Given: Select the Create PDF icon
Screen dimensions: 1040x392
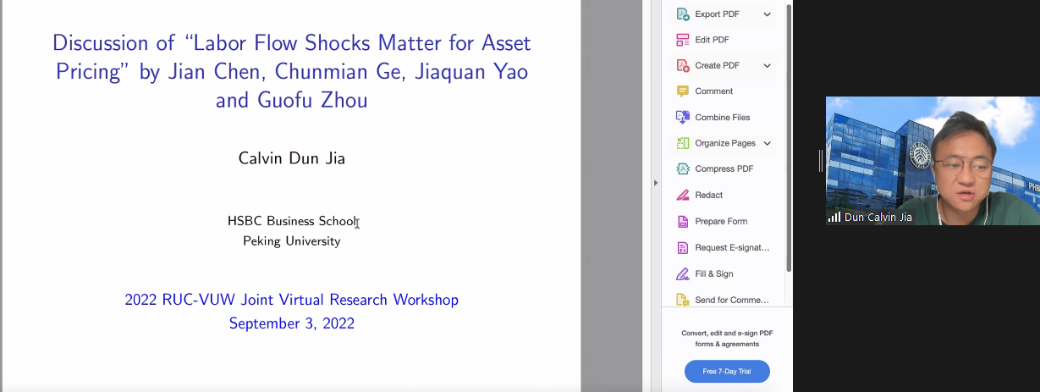Looking at the screenshot, I should (682, 66).
